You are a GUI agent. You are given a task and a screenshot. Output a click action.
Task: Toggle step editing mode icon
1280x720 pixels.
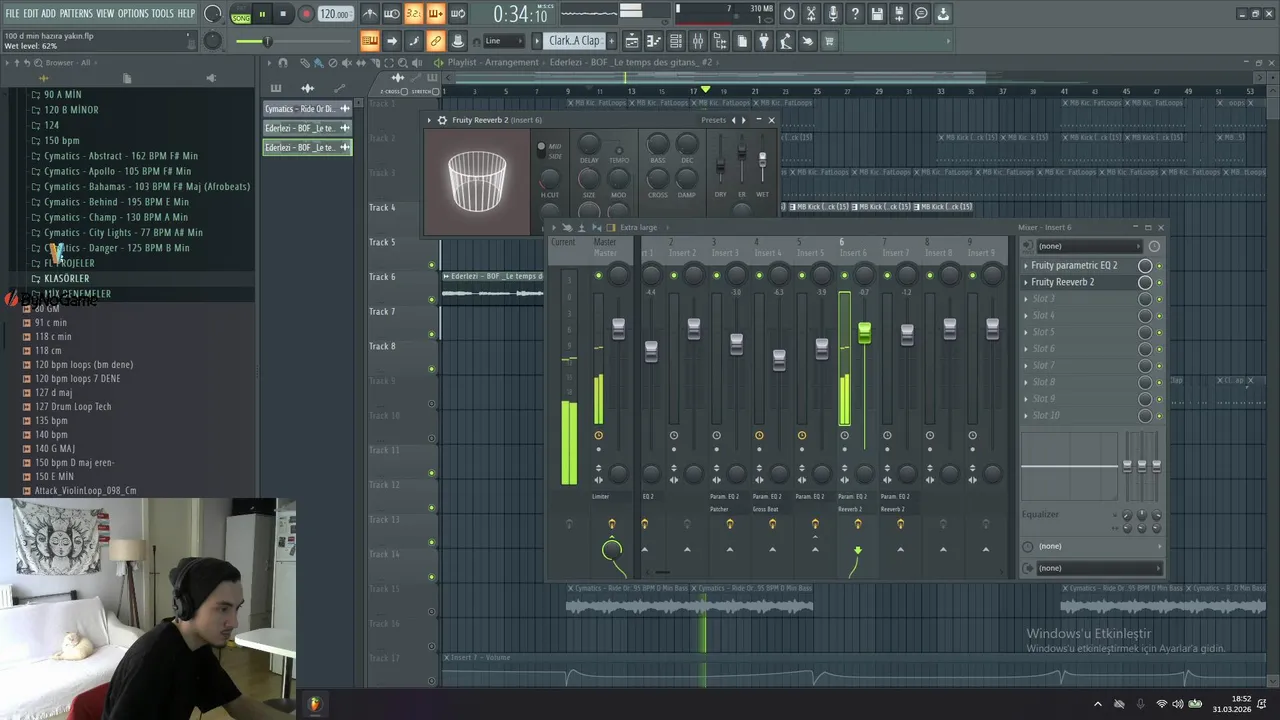(392, 41)
